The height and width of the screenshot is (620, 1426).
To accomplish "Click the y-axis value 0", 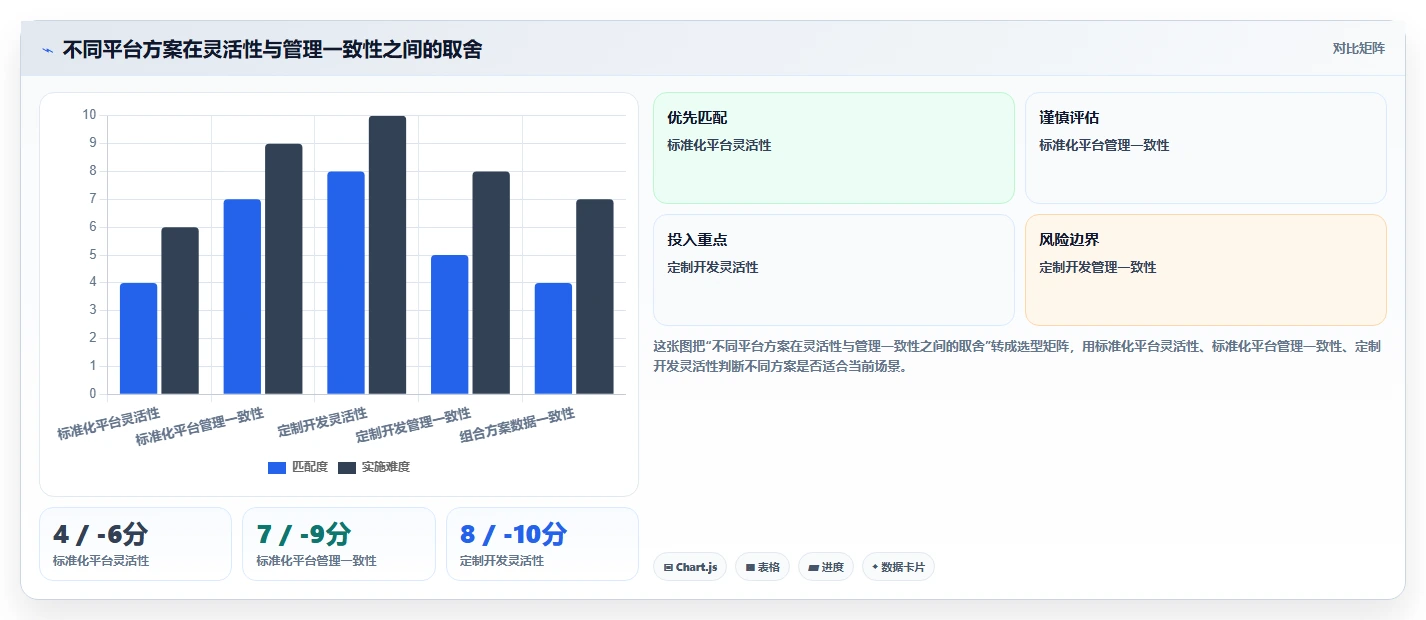I will [93, 394].
